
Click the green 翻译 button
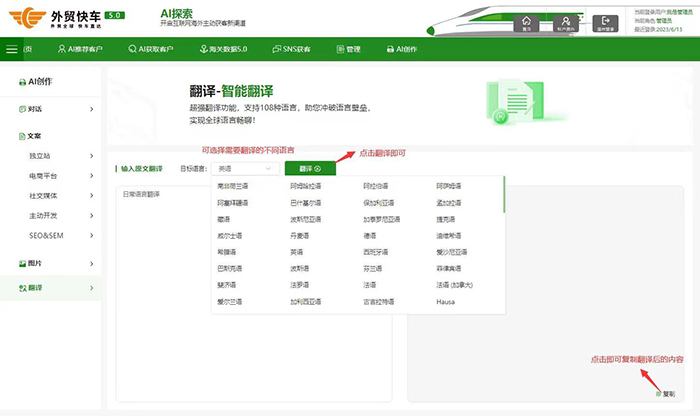(310, 169)
